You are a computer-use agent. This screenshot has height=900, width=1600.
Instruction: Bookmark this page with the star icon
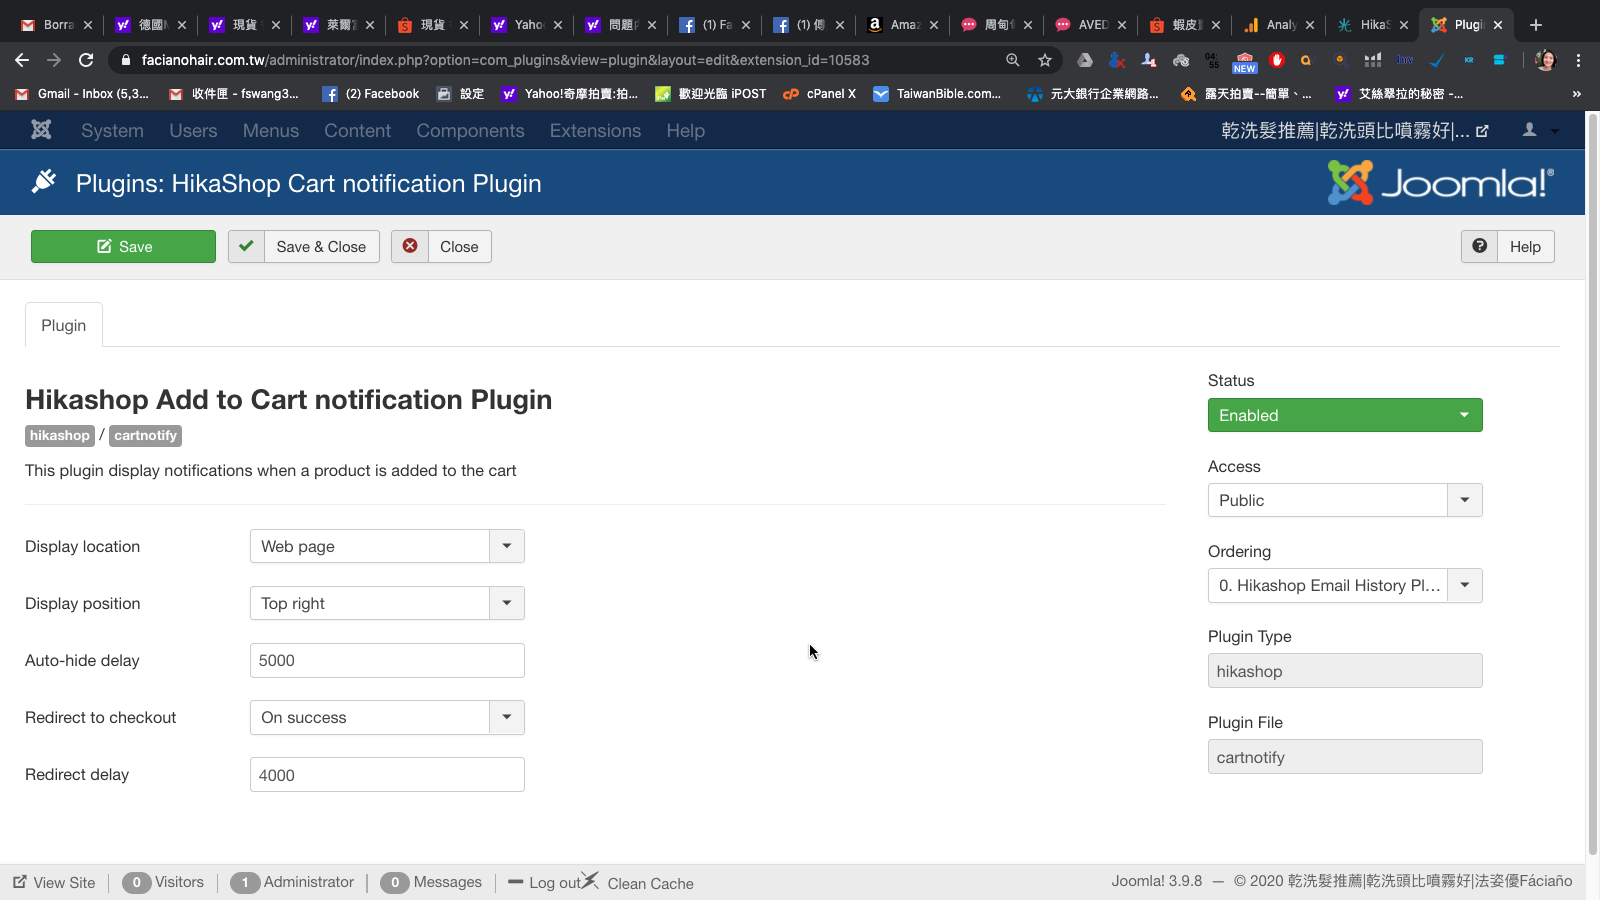pyautogui.click(x=1045, y=60)
